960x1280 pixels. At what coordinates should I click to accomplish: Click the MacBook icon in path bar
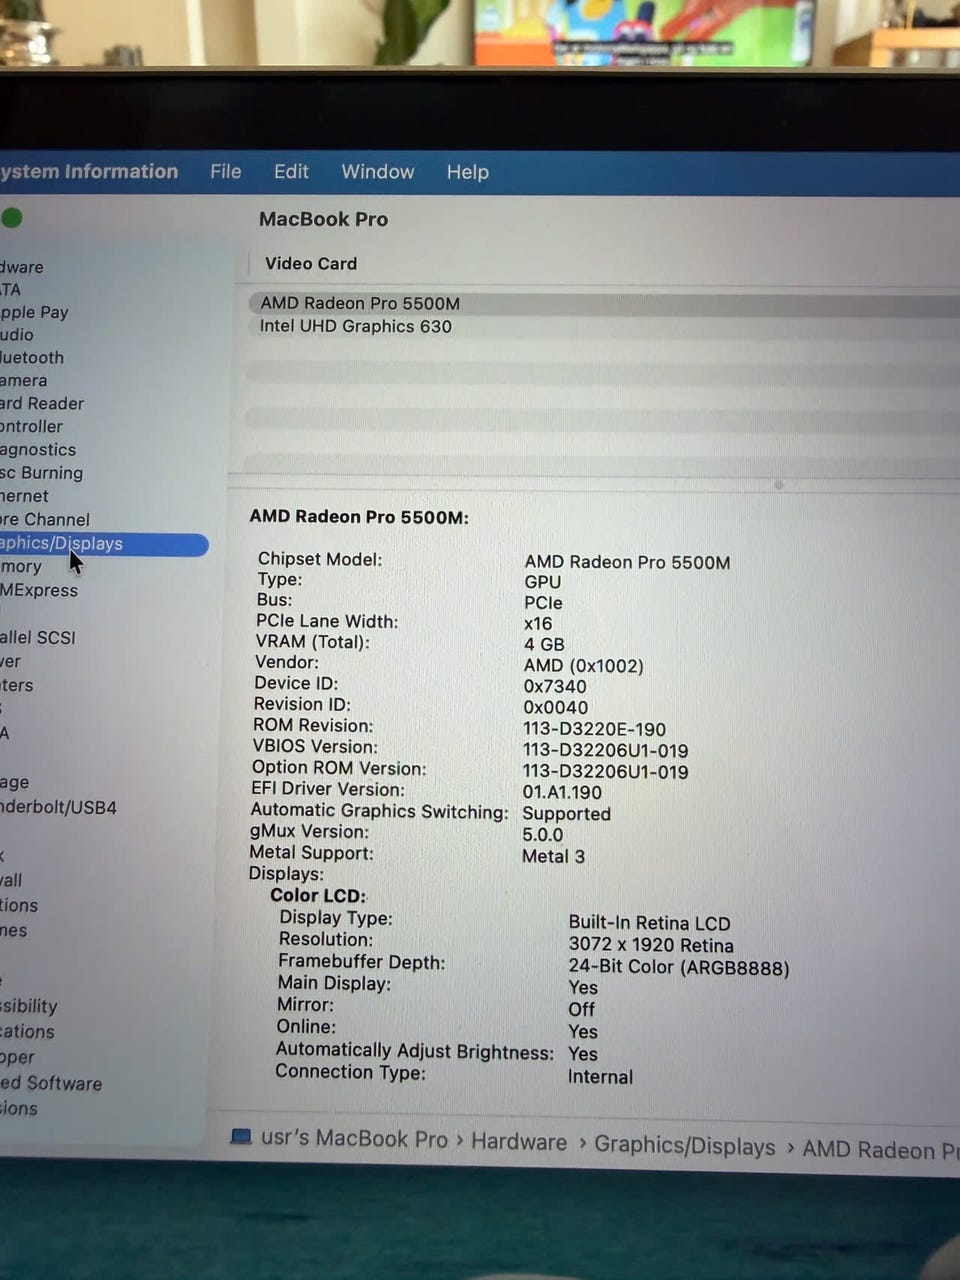pyautogui.click(x=241, y=1137)
